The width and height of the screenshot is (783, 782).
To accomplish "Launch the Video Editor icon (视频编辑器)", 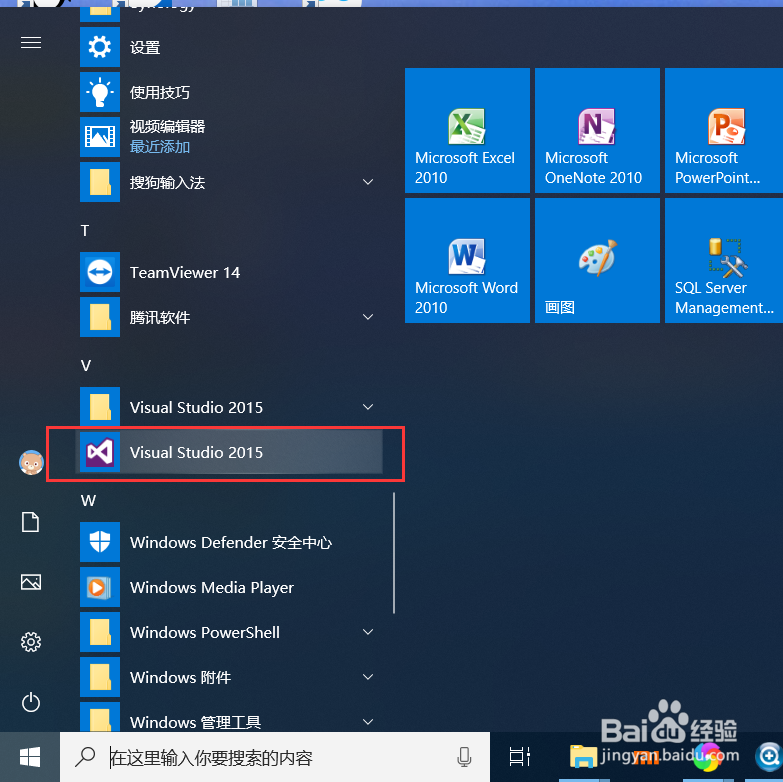I will pos(100,137).
